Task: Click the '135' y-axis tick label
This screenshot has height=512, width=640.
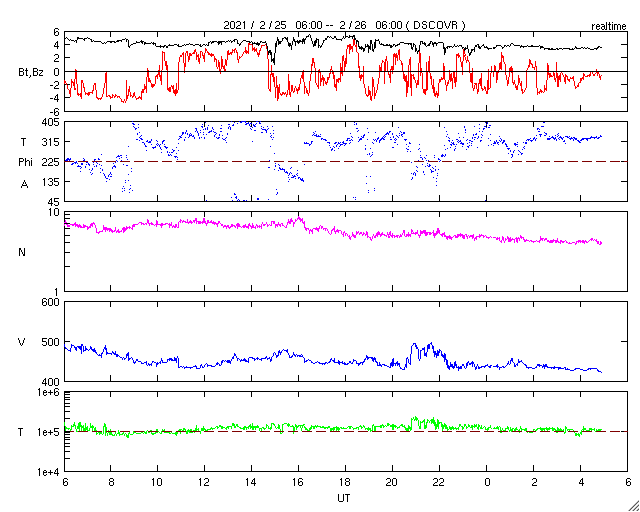Action: [52, 182]
